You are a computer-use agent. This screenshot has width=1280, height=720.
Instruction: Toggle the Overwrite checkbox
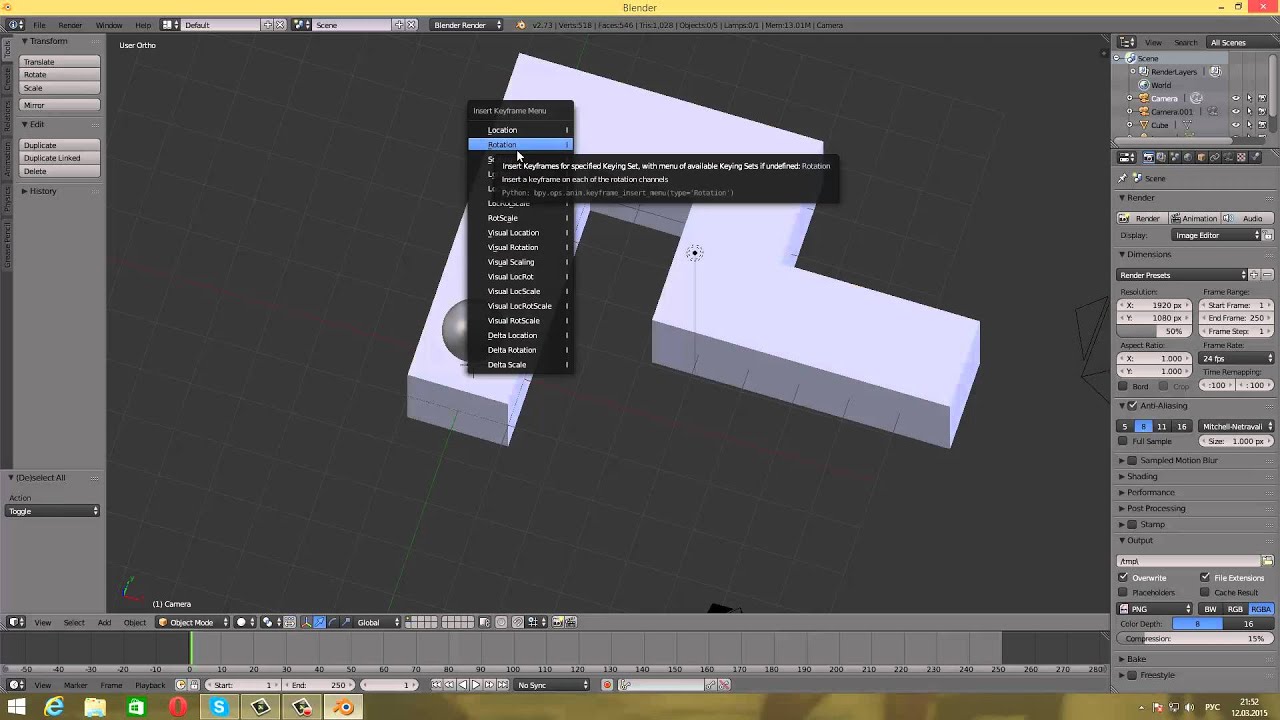(x=1123, y=578)
